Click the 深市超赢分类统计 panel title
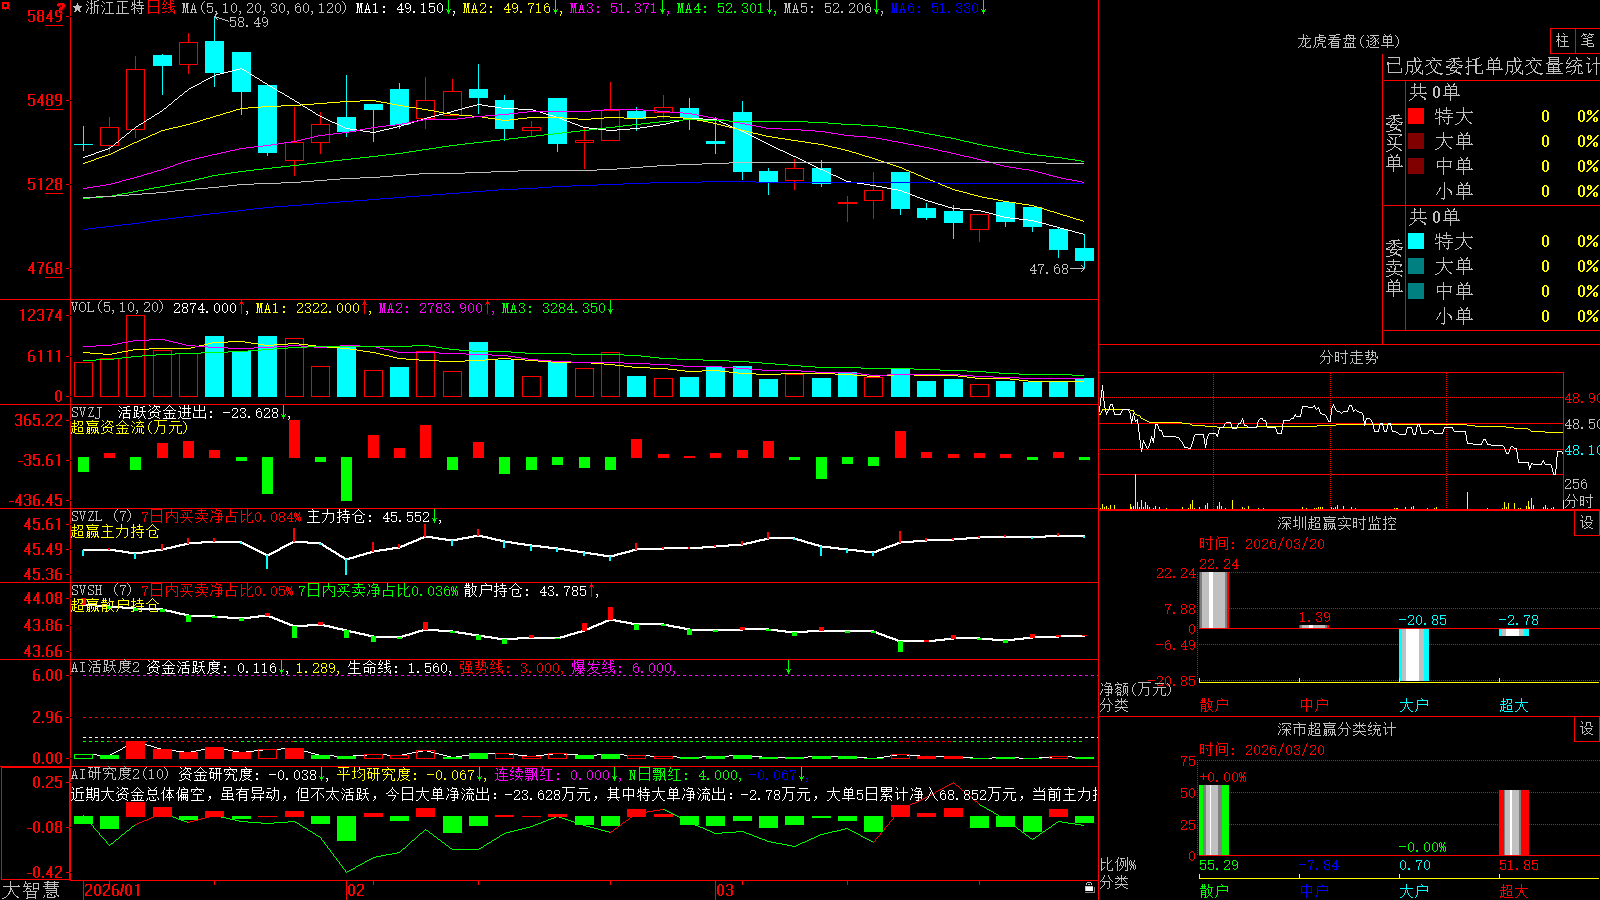The image size is (1600, 900). [x=1337, y=729]
